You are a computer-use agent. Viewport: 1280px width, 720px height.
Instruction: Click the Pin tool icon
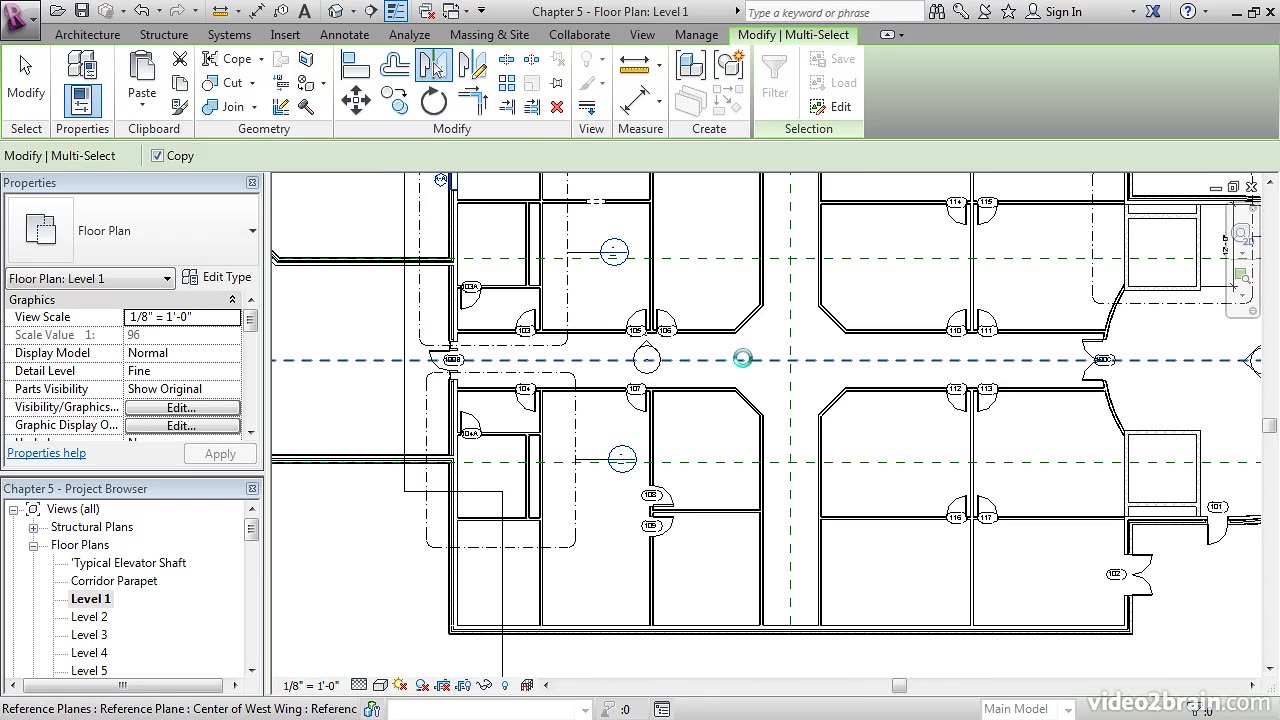click(557, 83)
